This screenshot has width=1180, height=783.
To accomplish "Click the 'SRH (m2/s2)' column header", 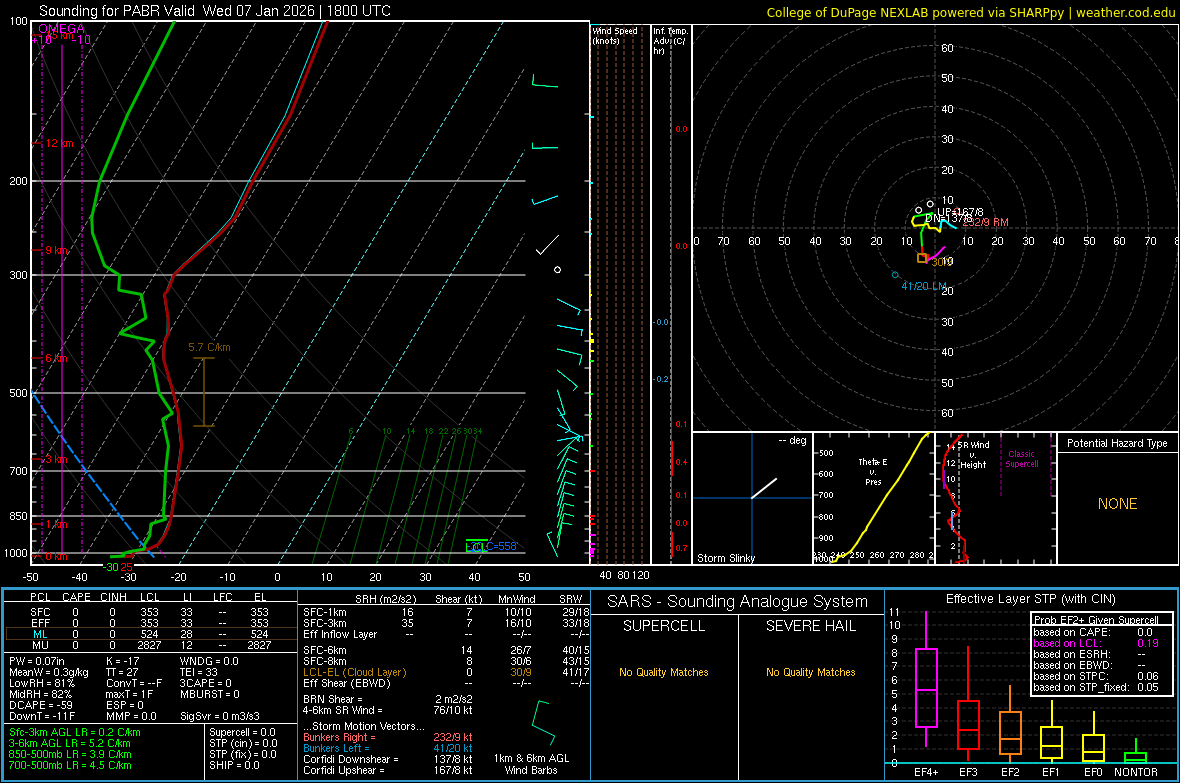I will click(x=385, y=599).
